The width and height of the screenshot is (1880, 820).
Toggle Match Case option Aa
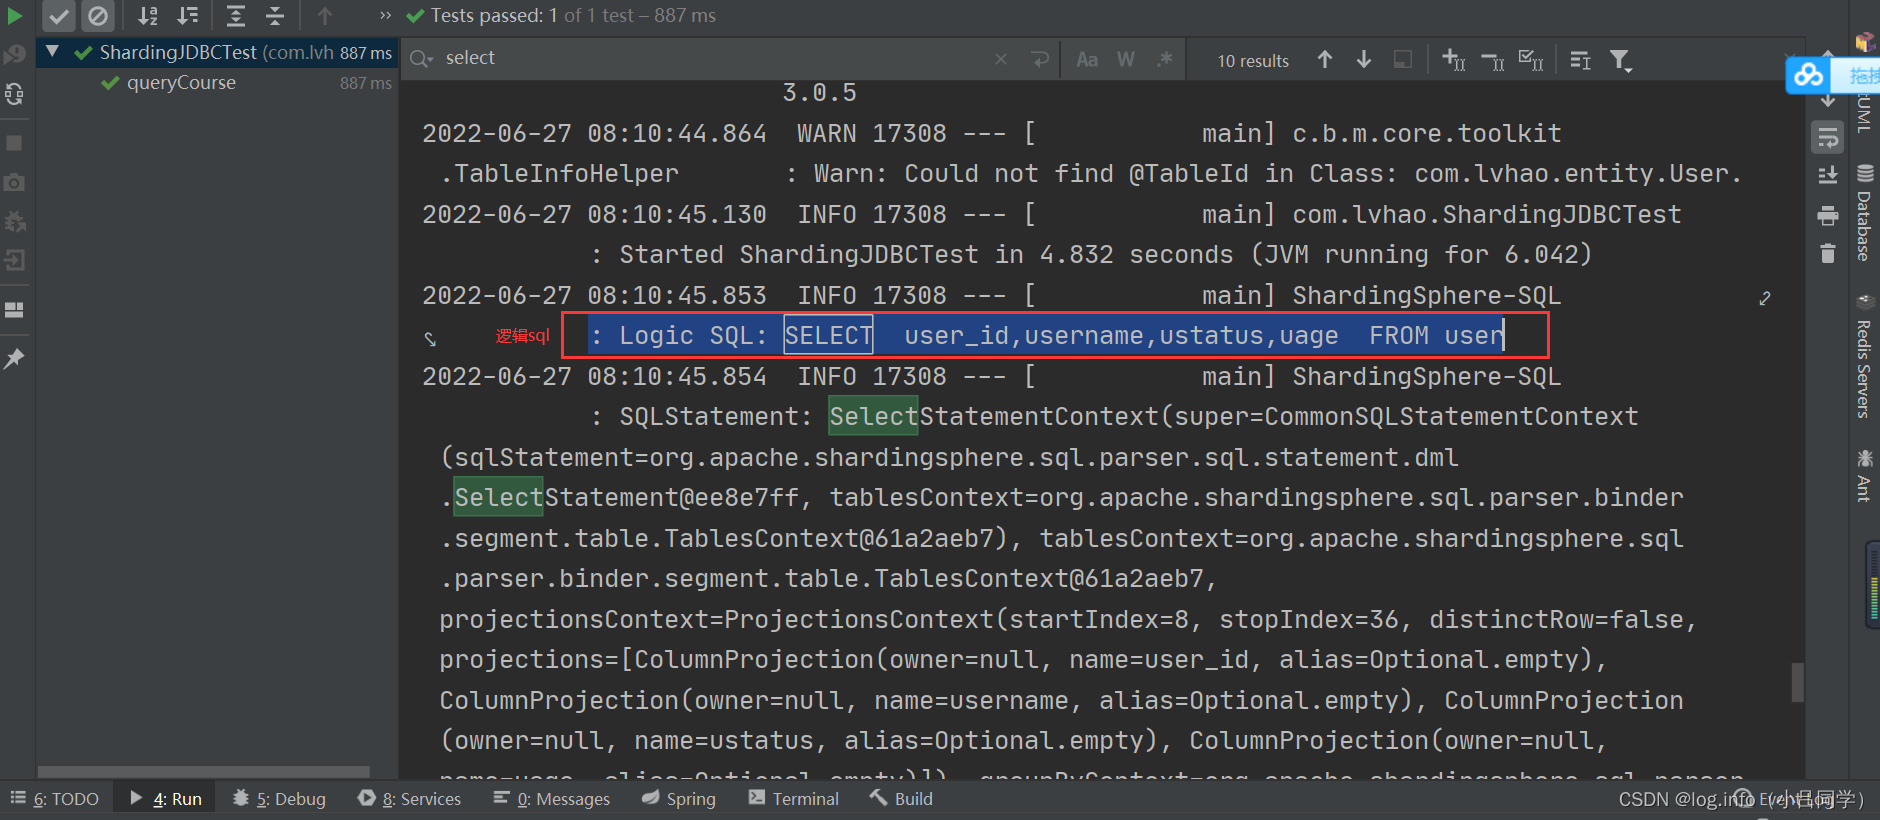(x=1087, y=60)
